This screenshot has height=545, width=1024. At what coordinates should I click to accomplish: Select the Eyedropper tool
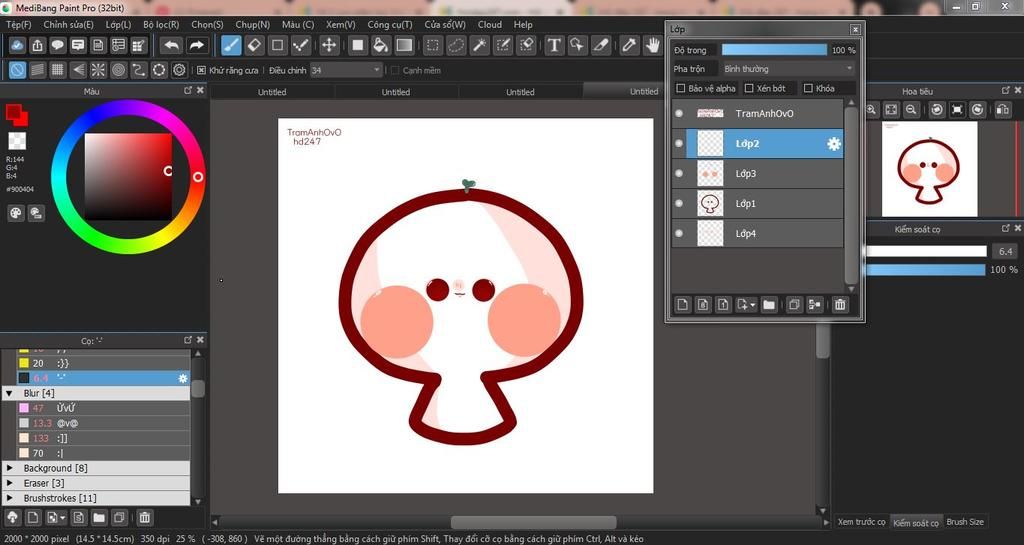coord(629,45)
